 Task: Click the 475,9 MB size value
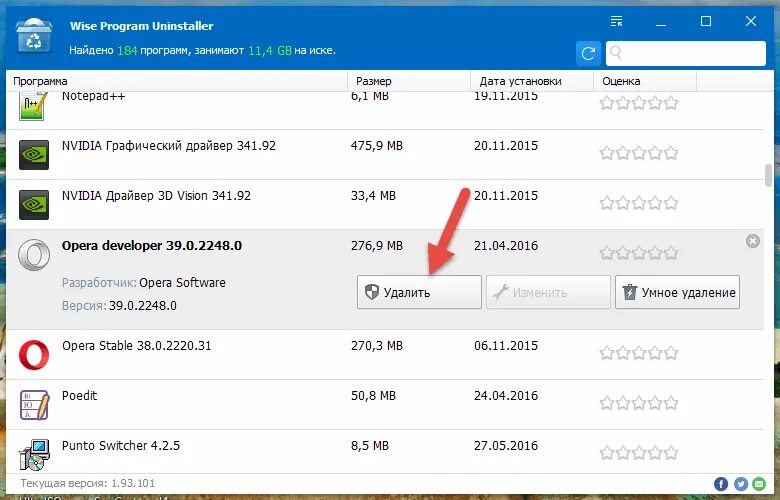377,146
